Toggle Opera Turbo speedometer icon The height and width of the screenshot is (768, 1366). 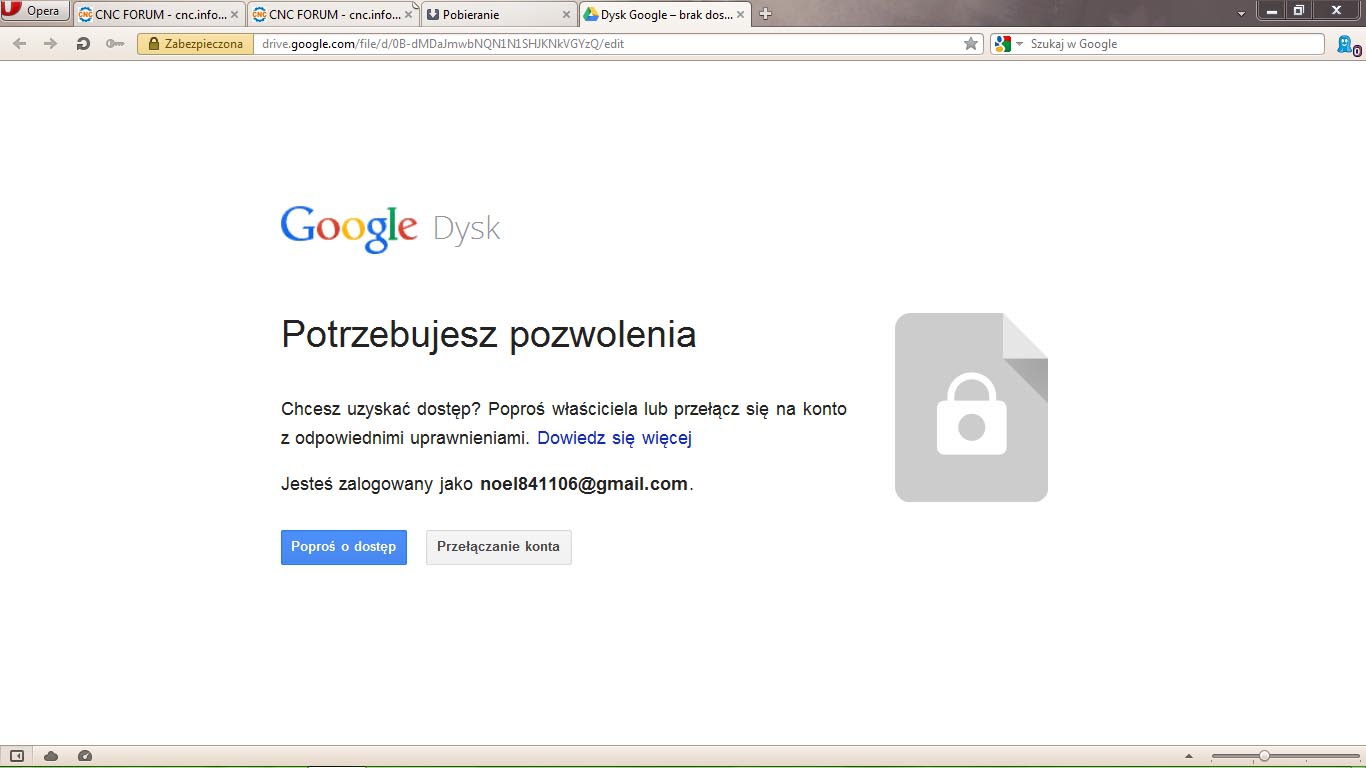(x=85, y=756)
